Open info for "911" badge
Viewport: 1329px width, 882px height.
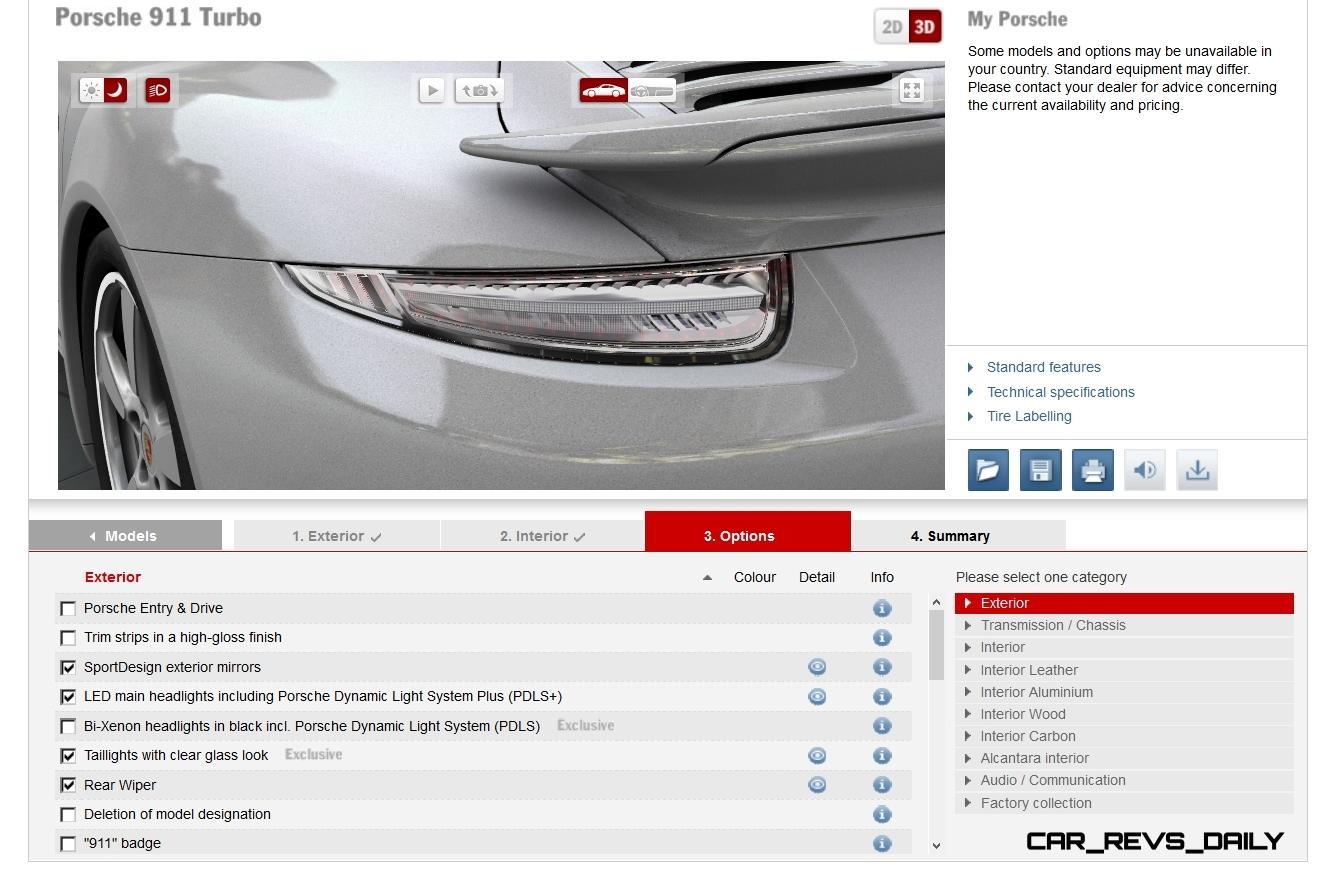881,844
